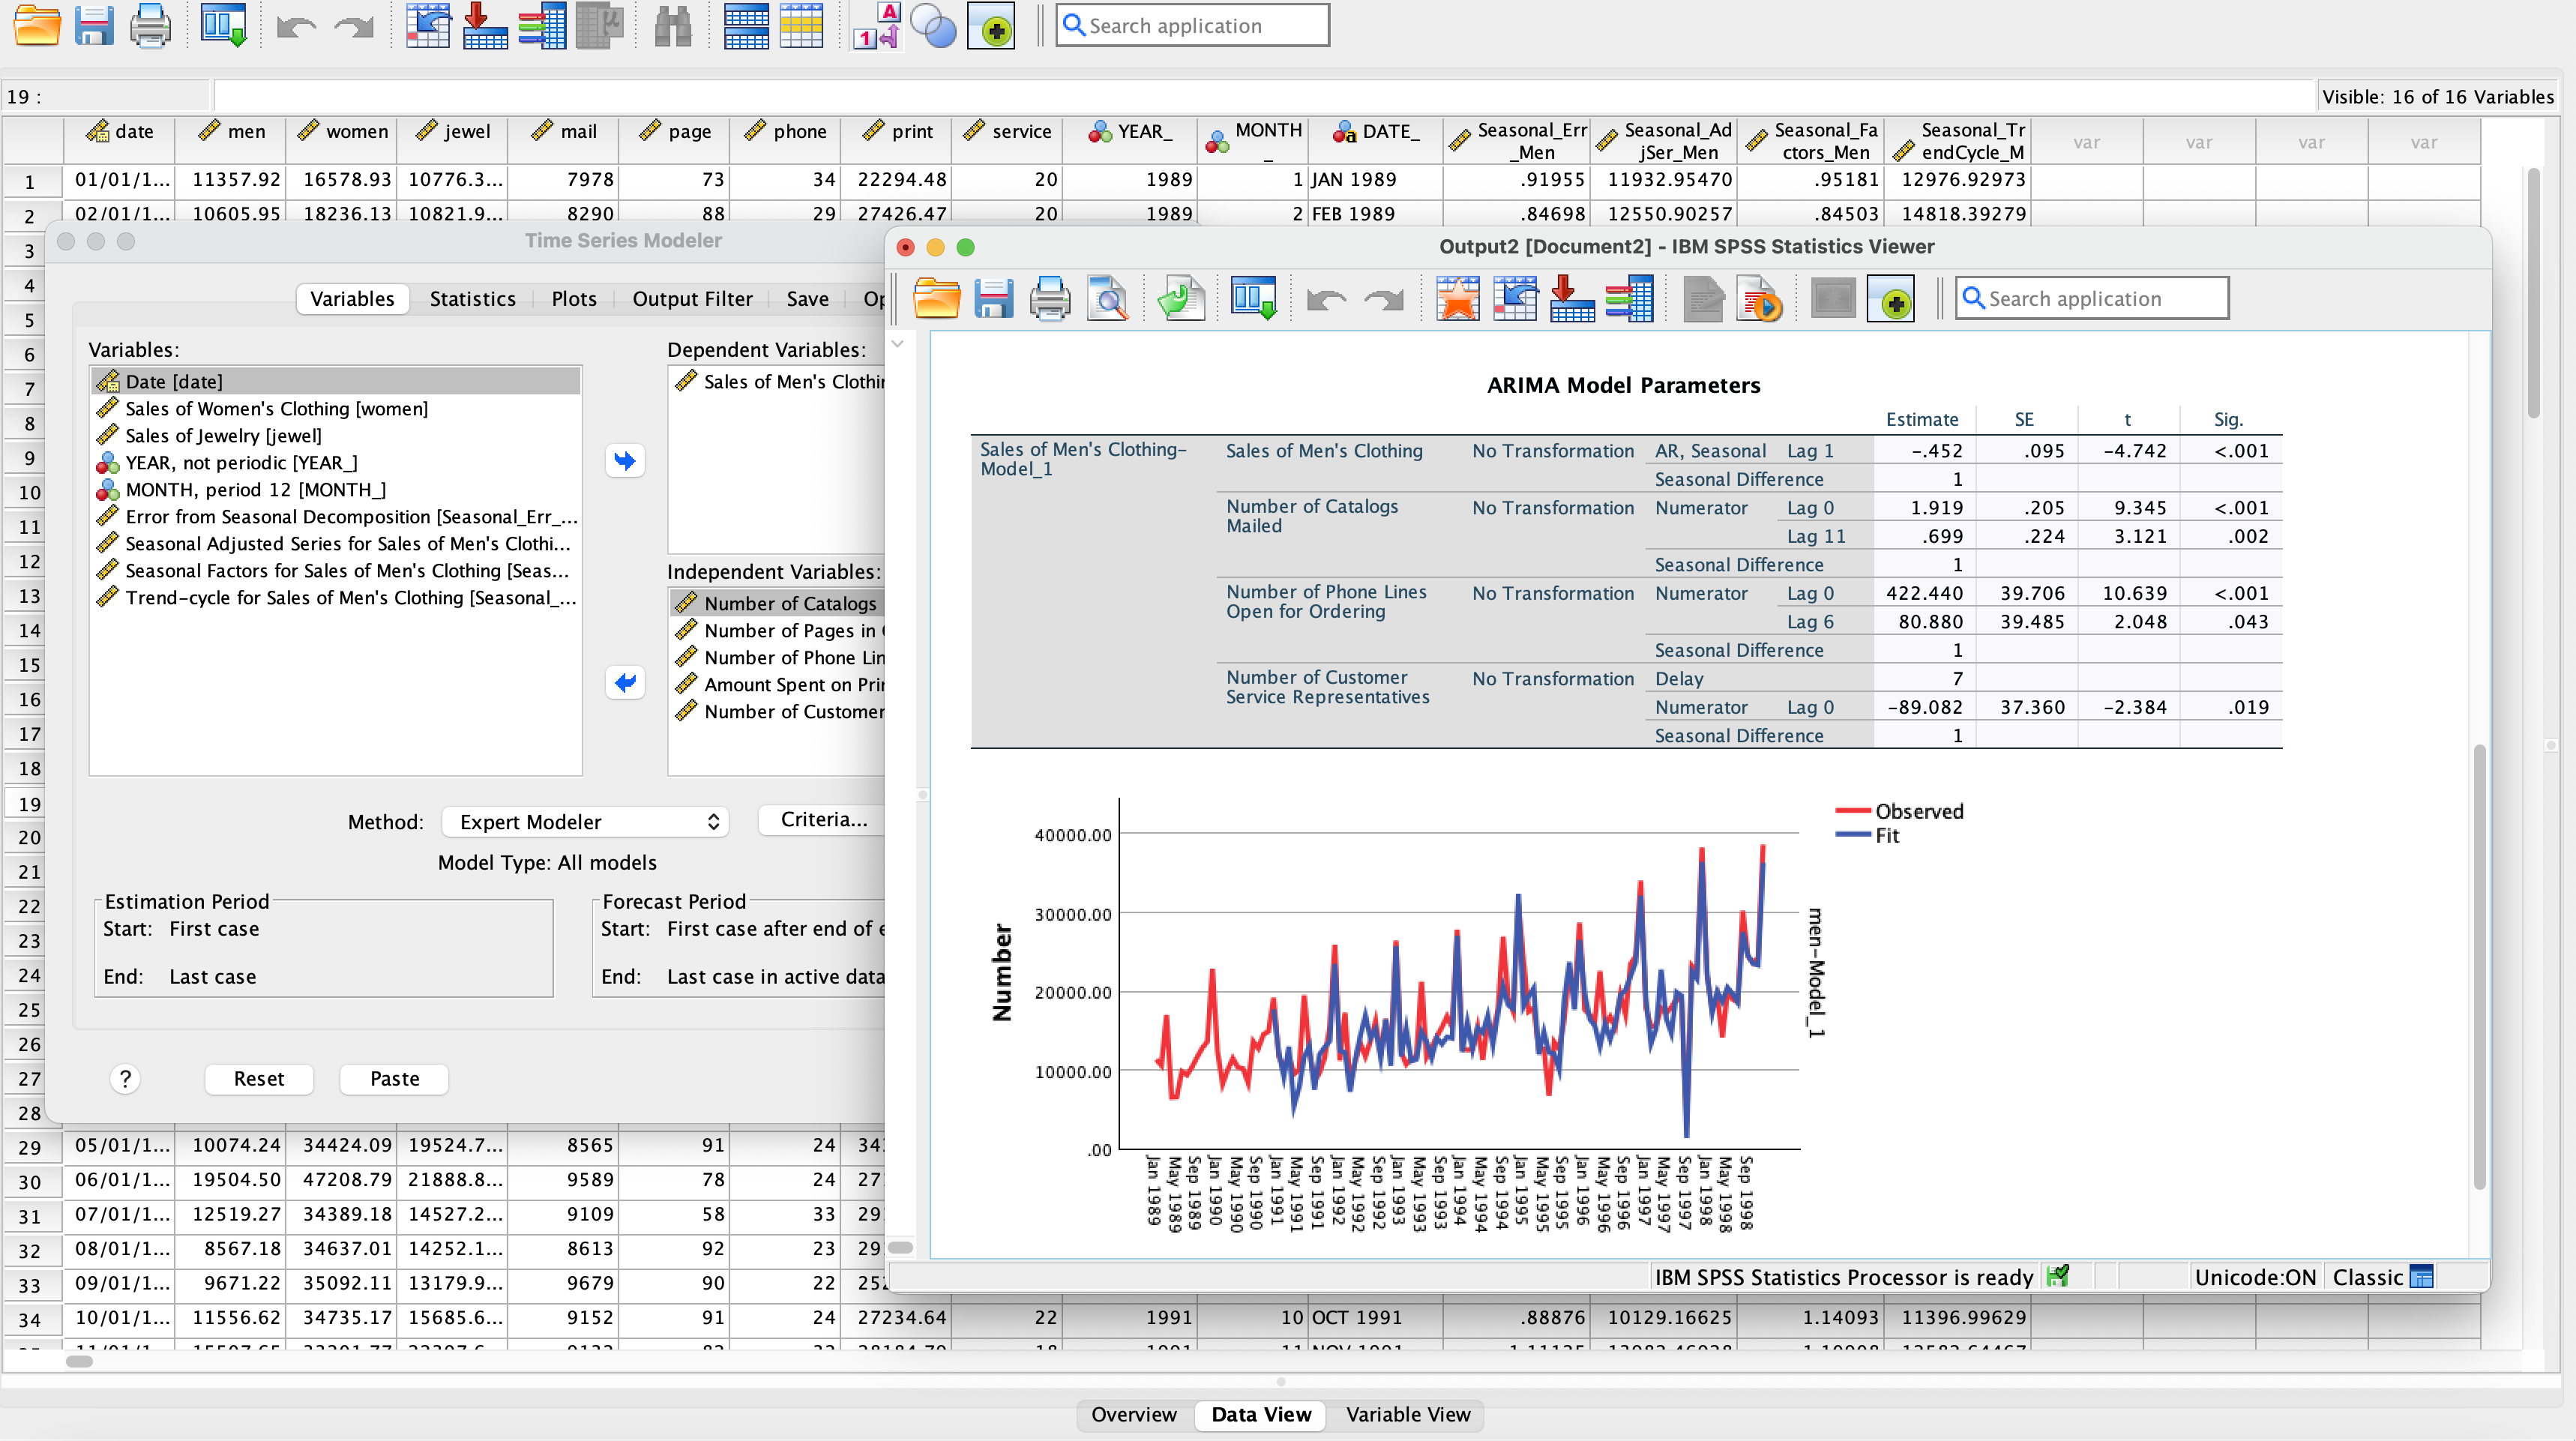The height and width of the screenshot is (1441, 2576).
Task: Redo an action in the Data Editor
Action: [x=353, y=25]
